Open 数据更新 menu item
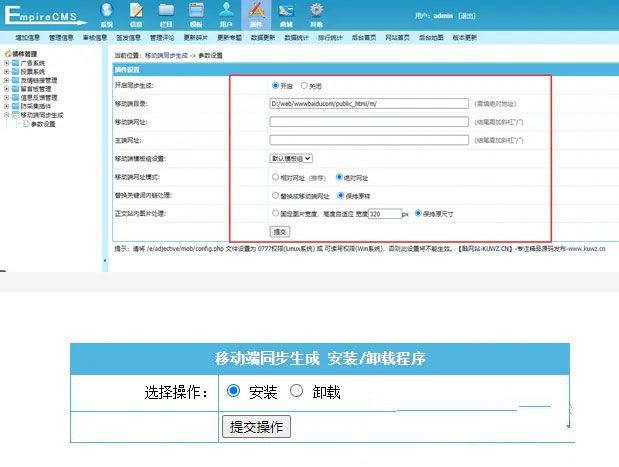Viewport: 619px width, 467px height. 263,38
